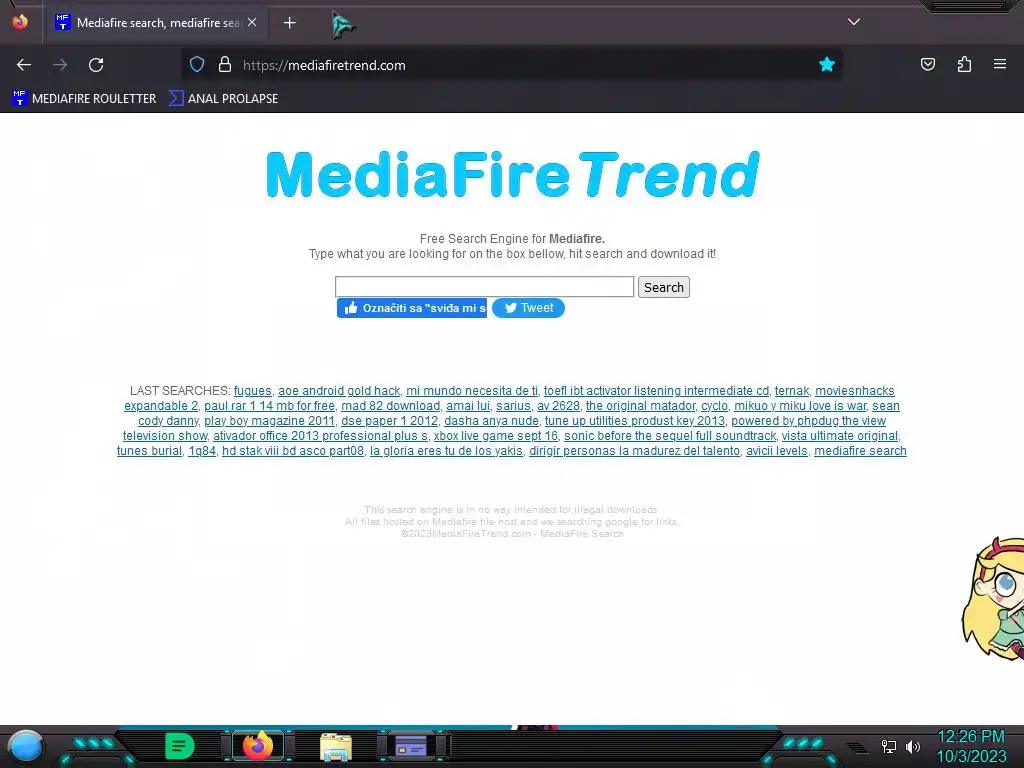The image size is (1024, 768).
Task: Click the Facebook like button
Action: click(x=411, y=308)
